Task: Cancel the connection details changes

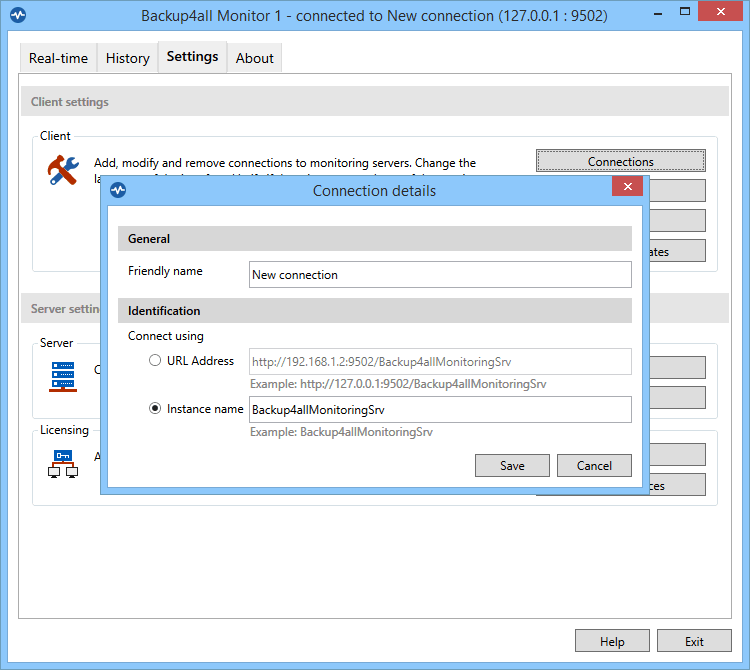Action: (594, 465)
